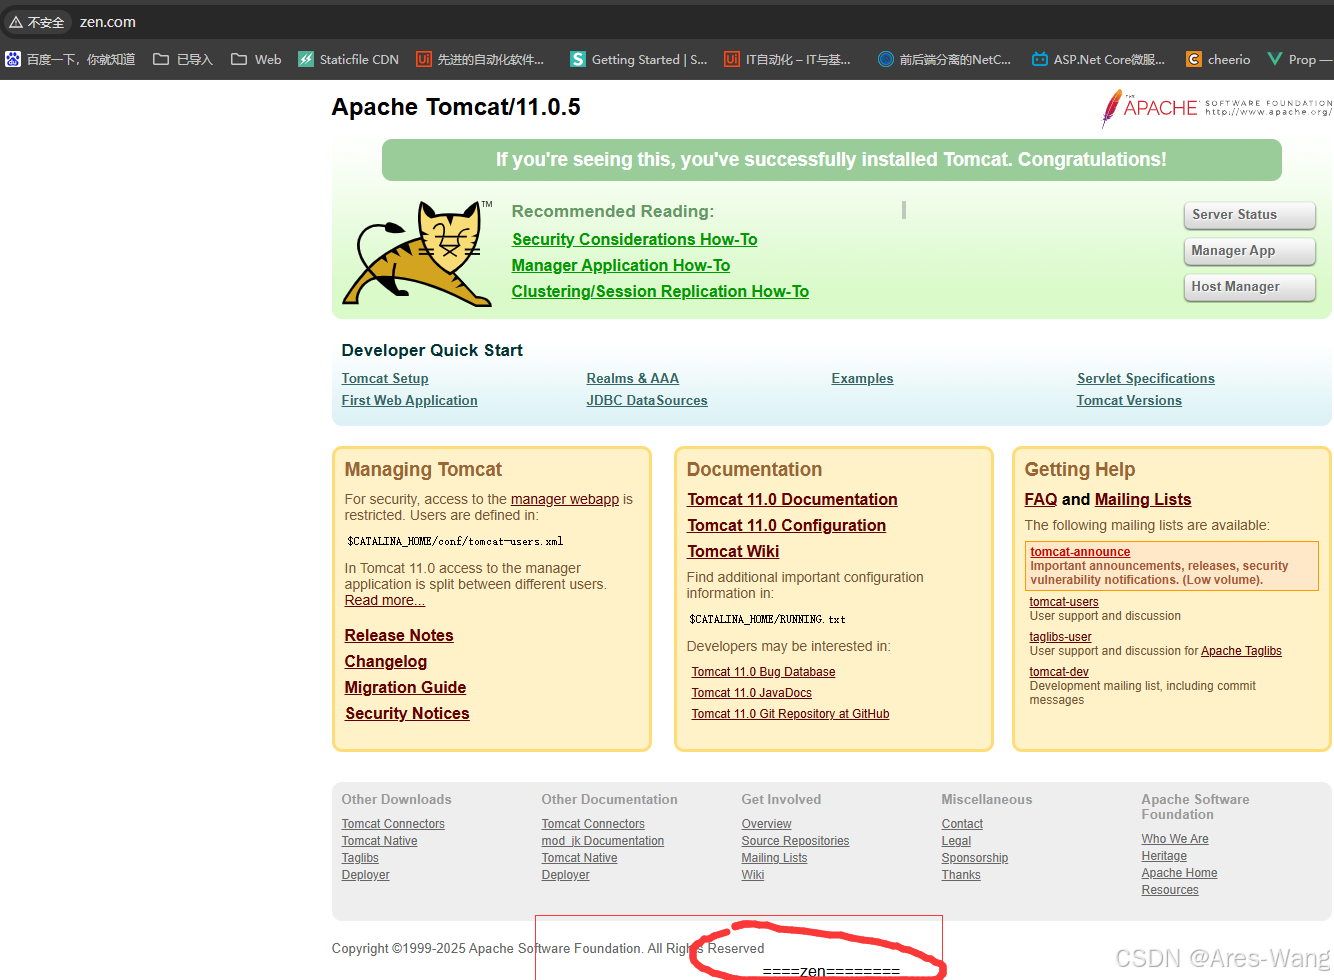Open Server Status page
1334x980 pixels.
click(1250, 215)
